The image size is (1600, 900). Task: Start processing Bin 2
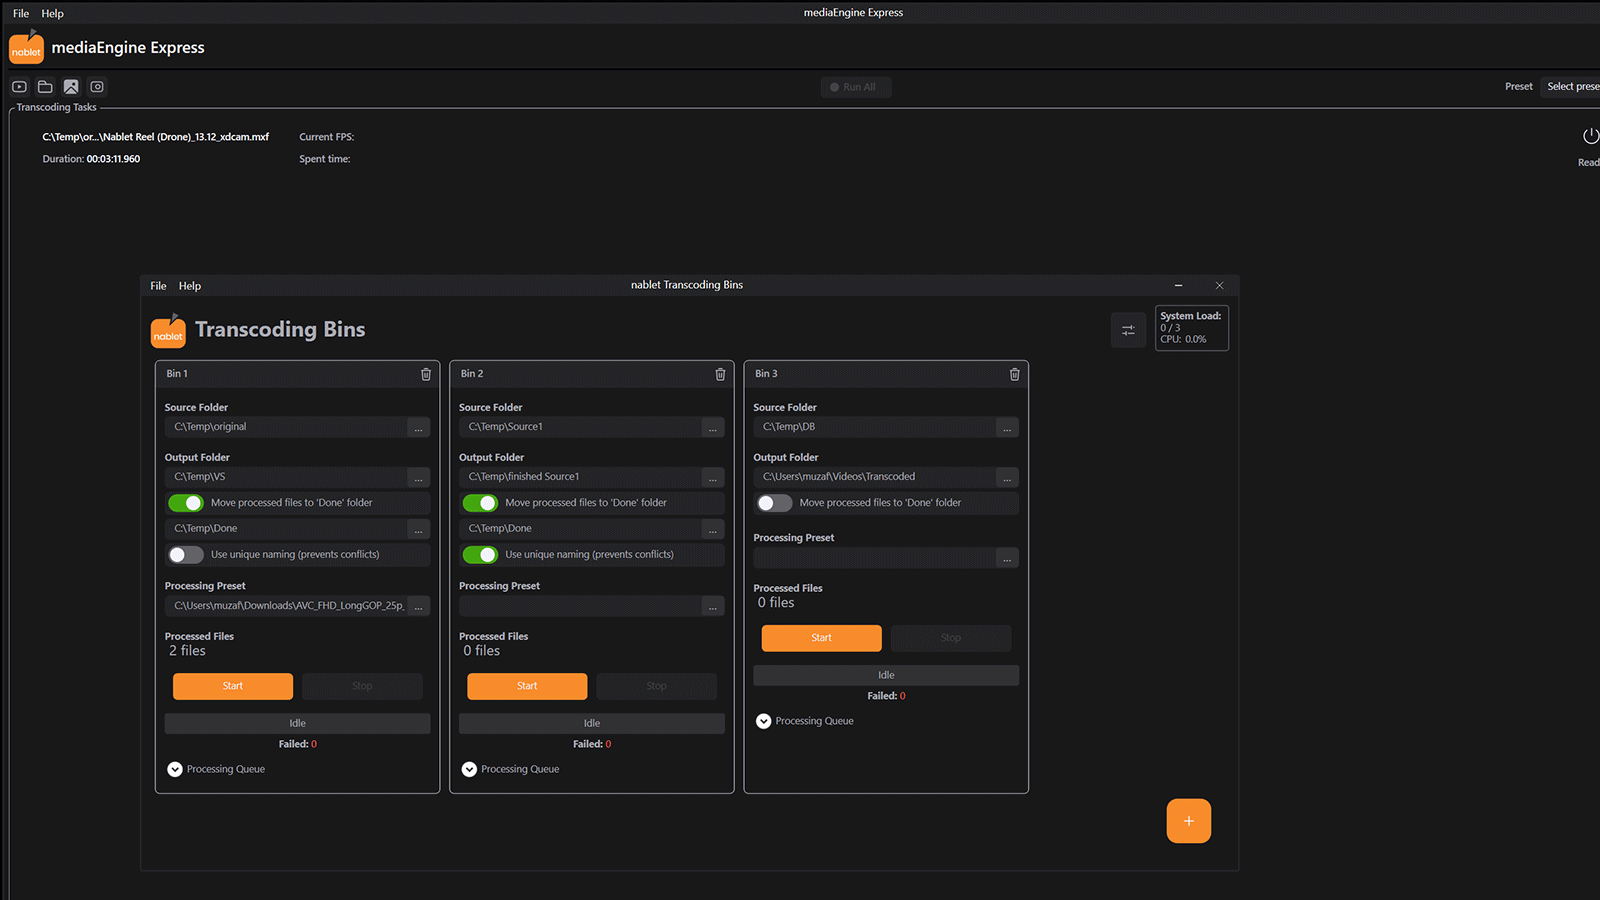click(x=527, y=686)
